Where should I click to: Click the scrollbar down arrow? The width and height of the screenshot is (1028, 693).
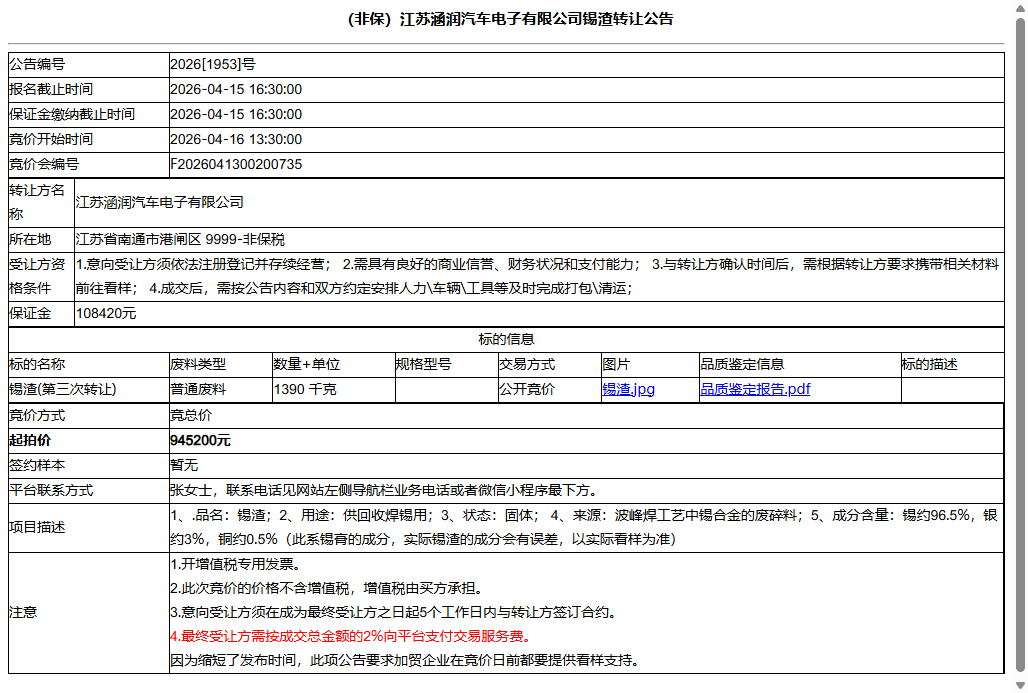point(1019,685)
